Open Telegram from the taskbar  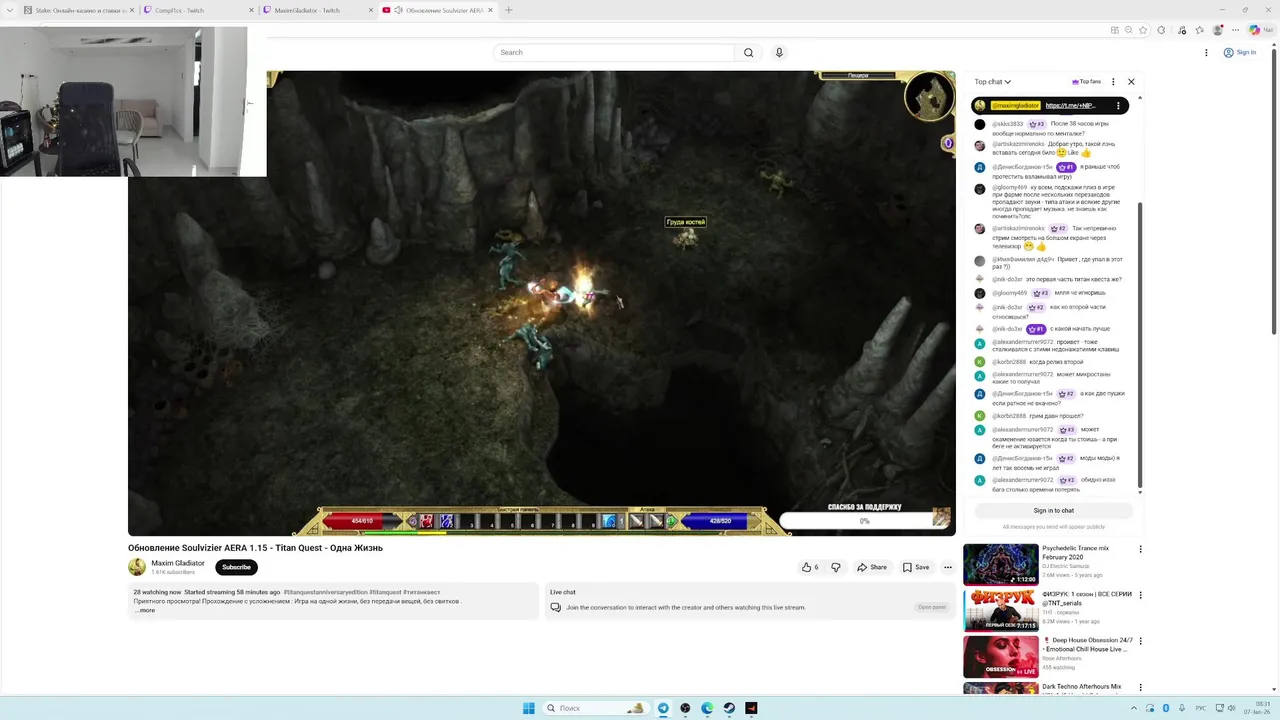pos(663,708)
